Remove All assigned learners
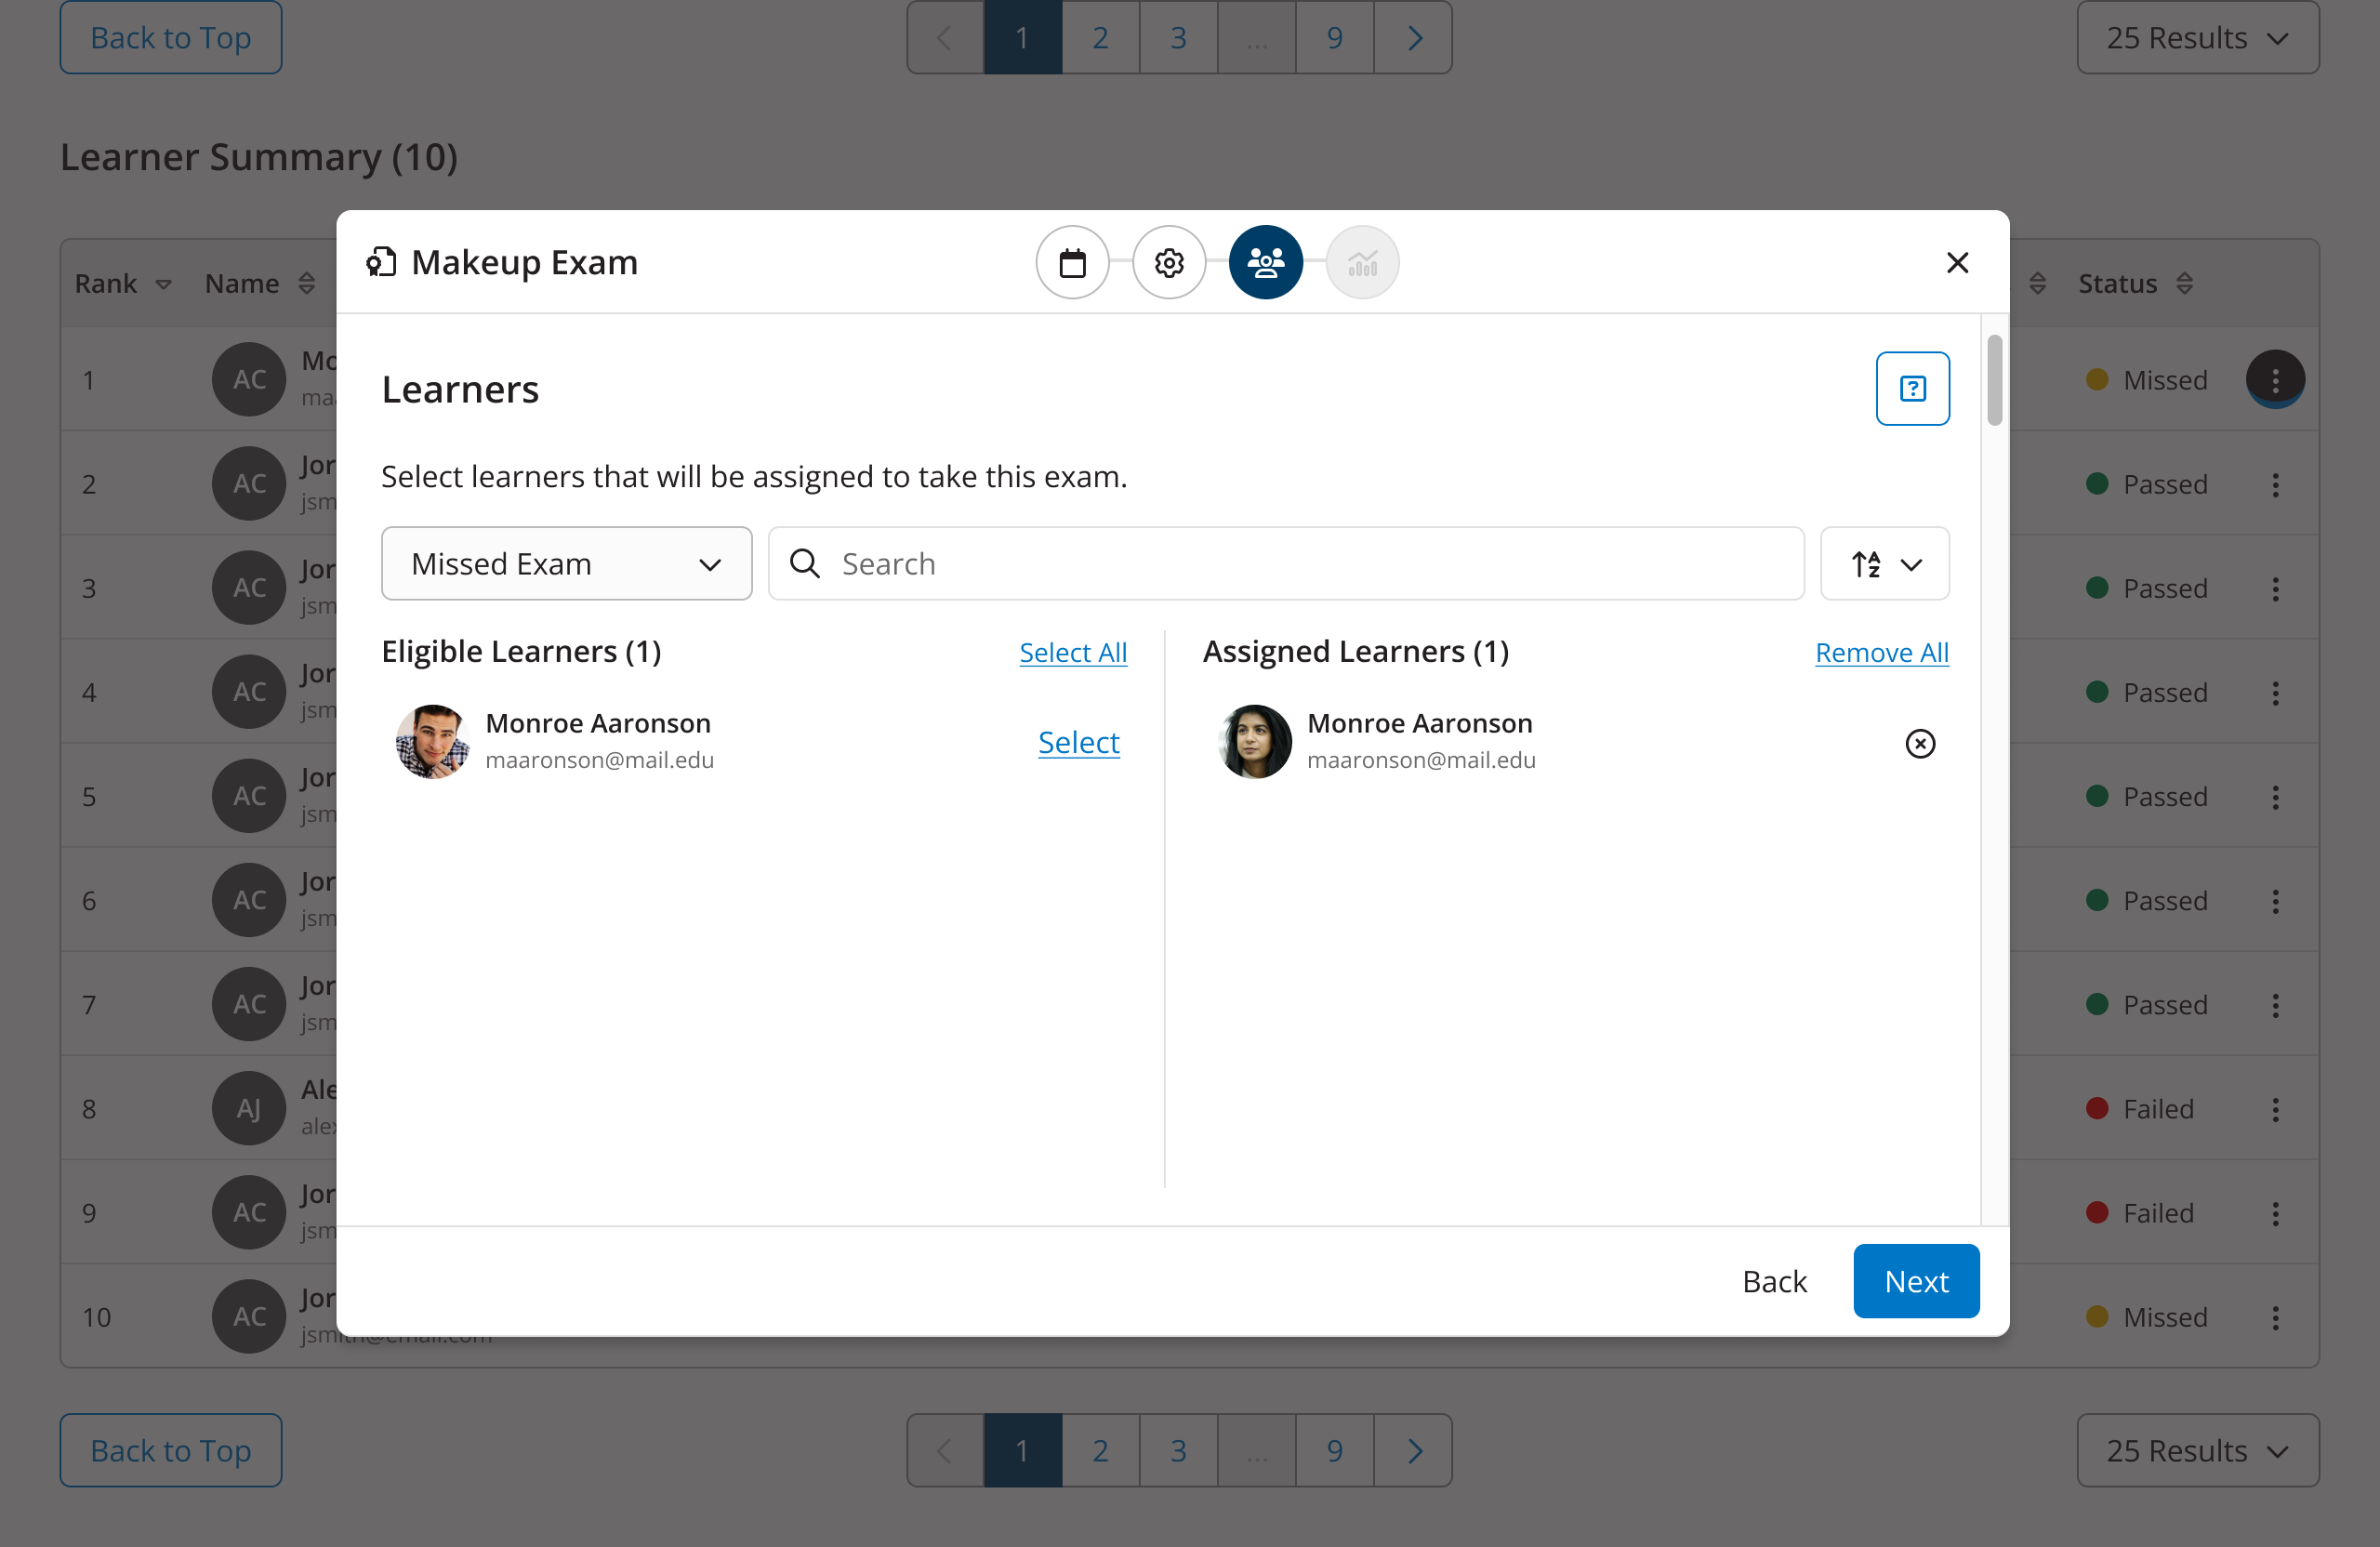2380x1547 pixels. click(1881, 651)
